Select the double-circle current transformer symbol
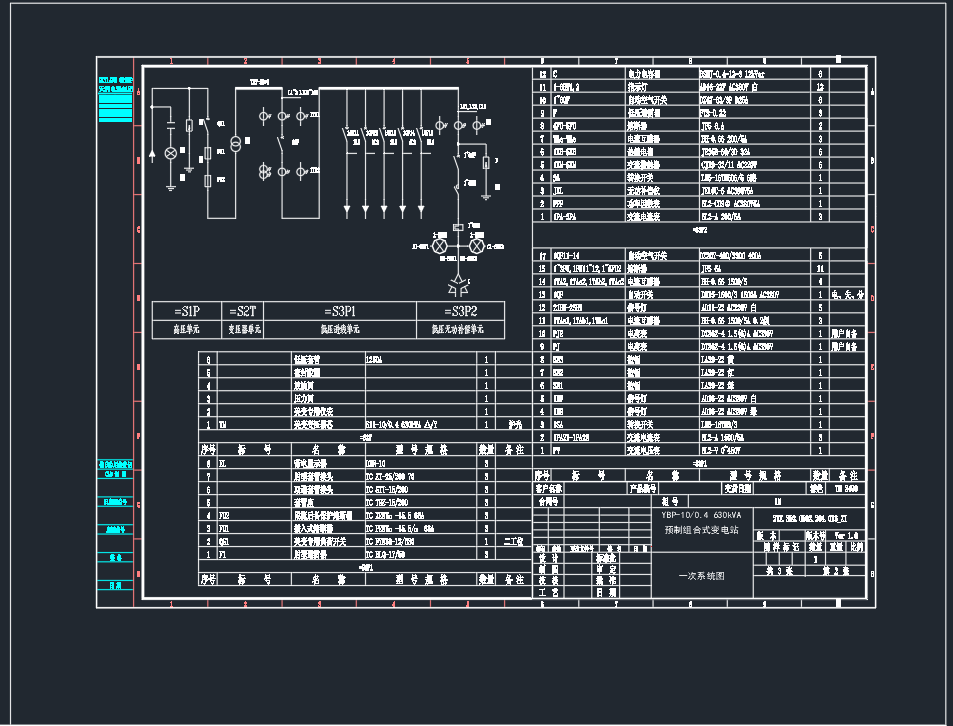The height and width of the screenshot is (726, 953). 266,171
